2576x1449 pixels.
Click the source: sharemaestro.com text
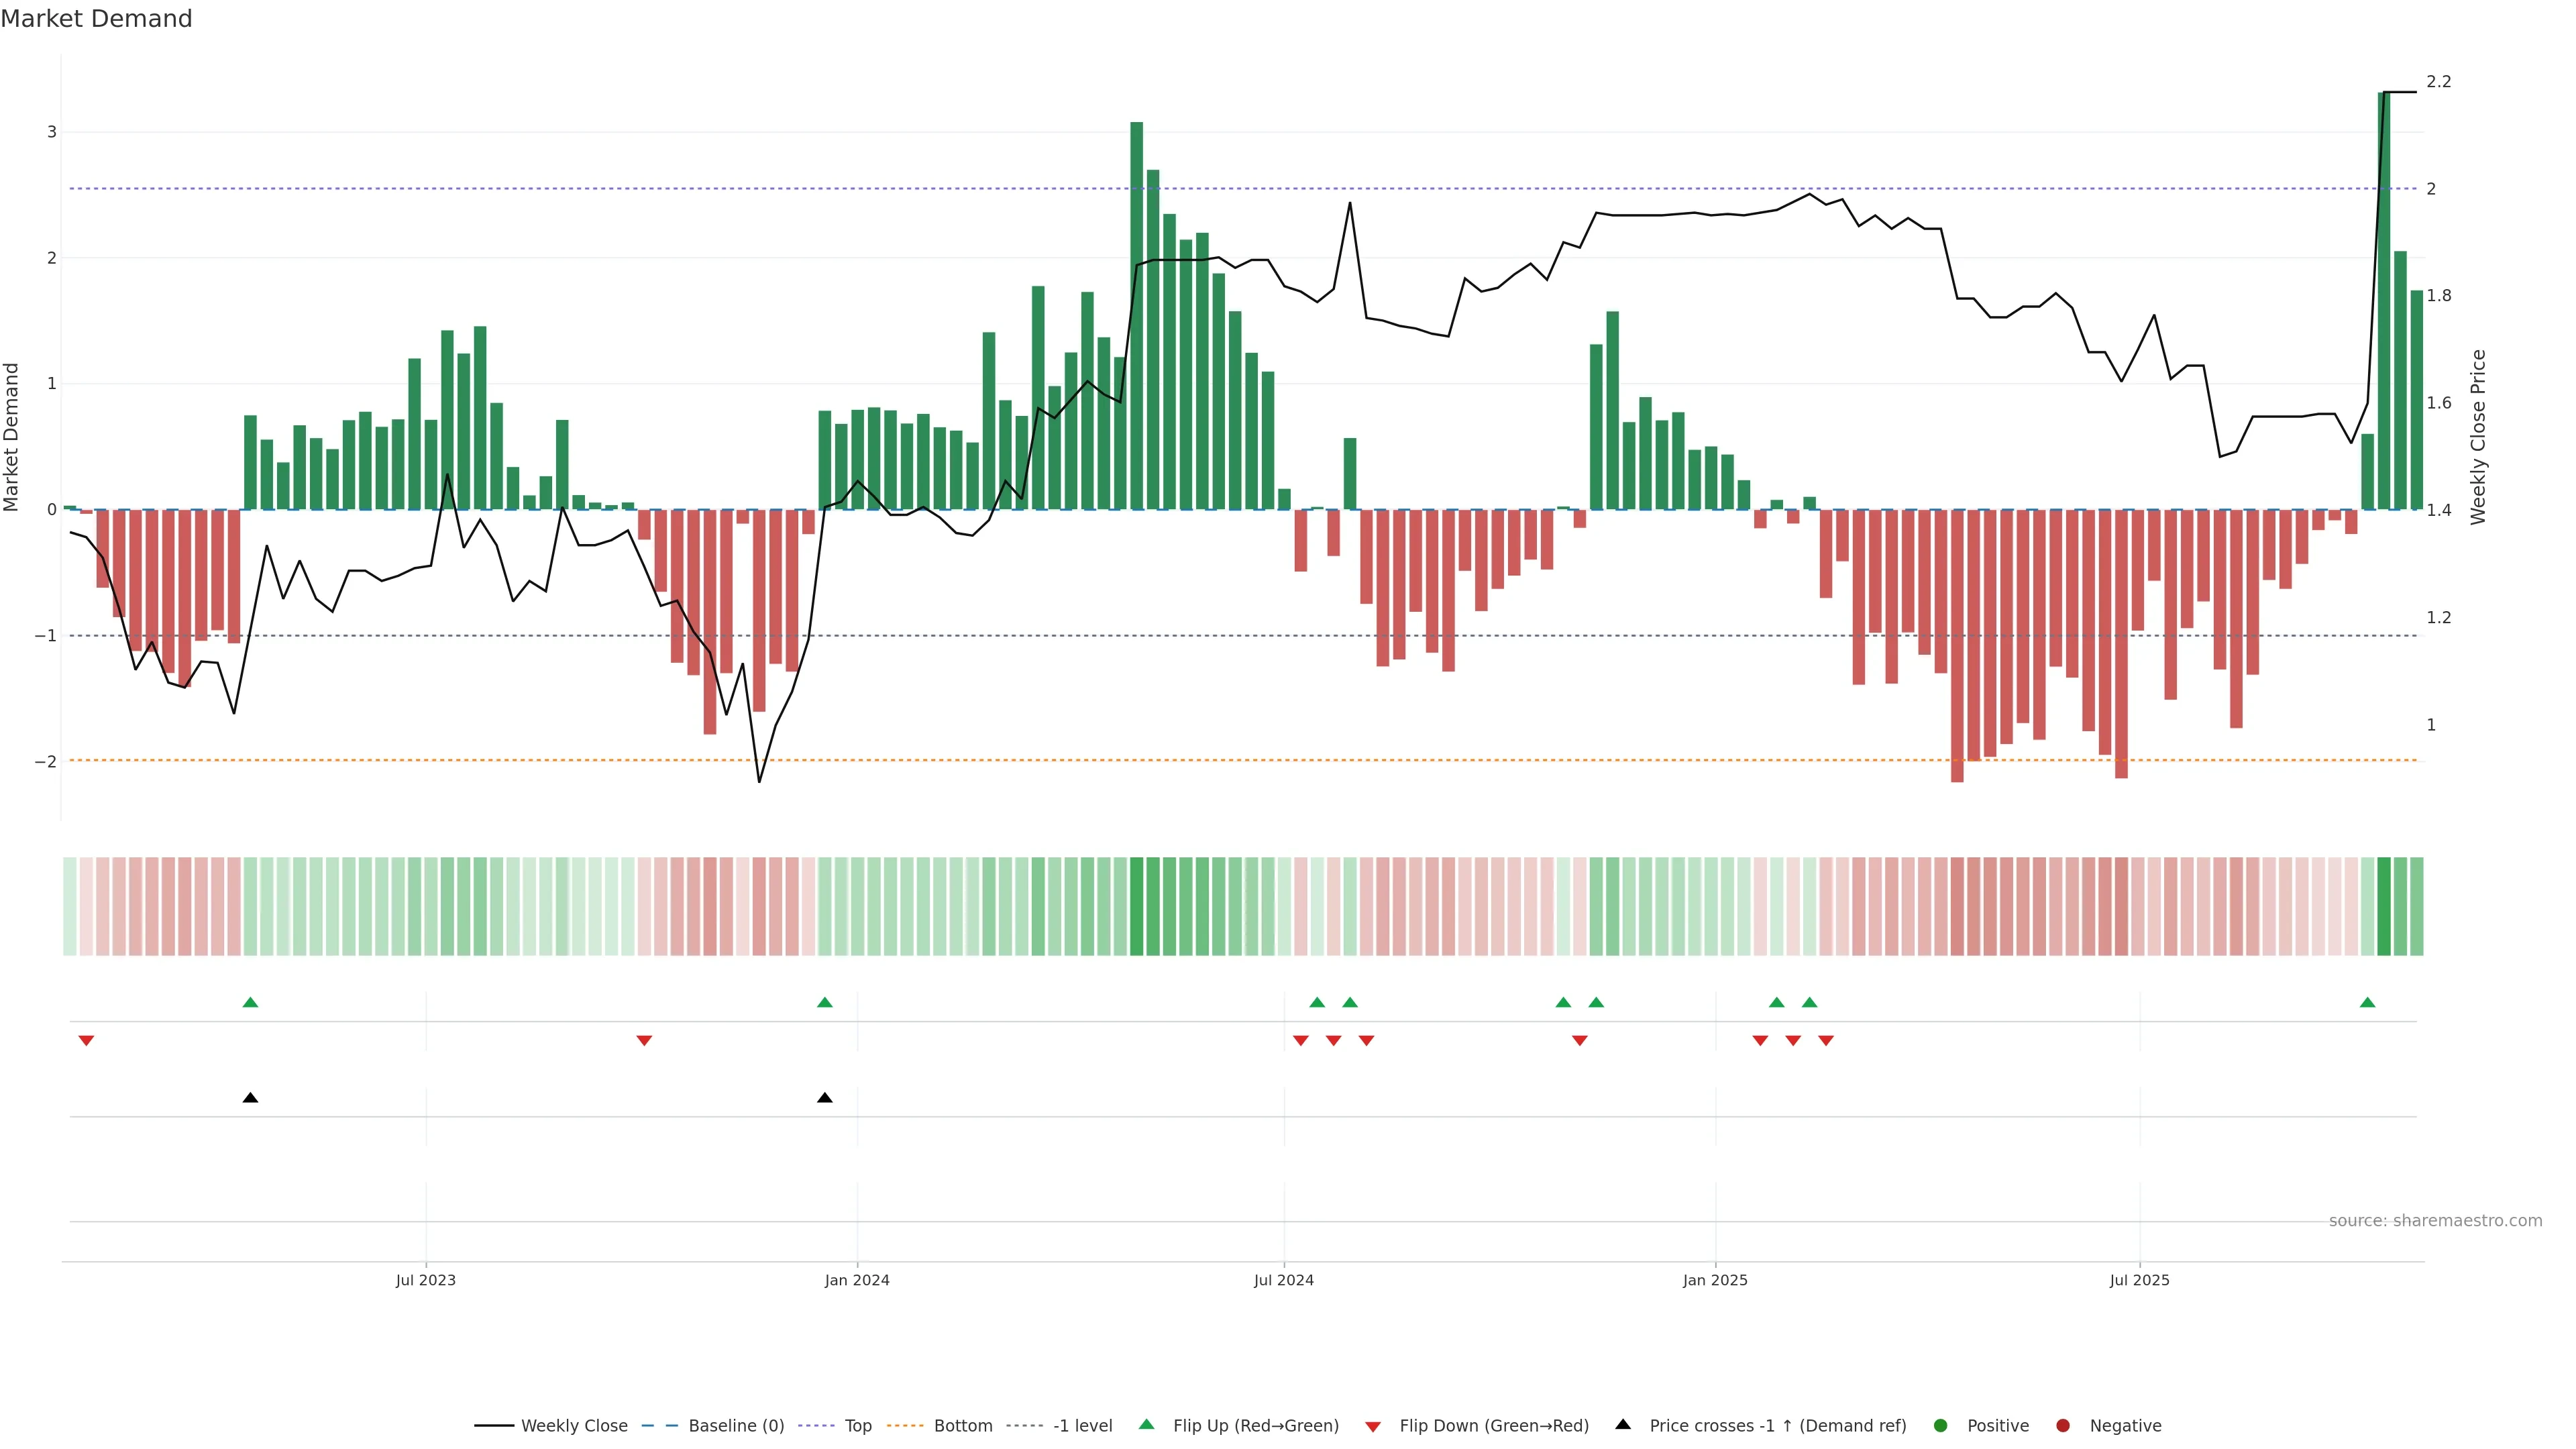pos(2435,1221)
